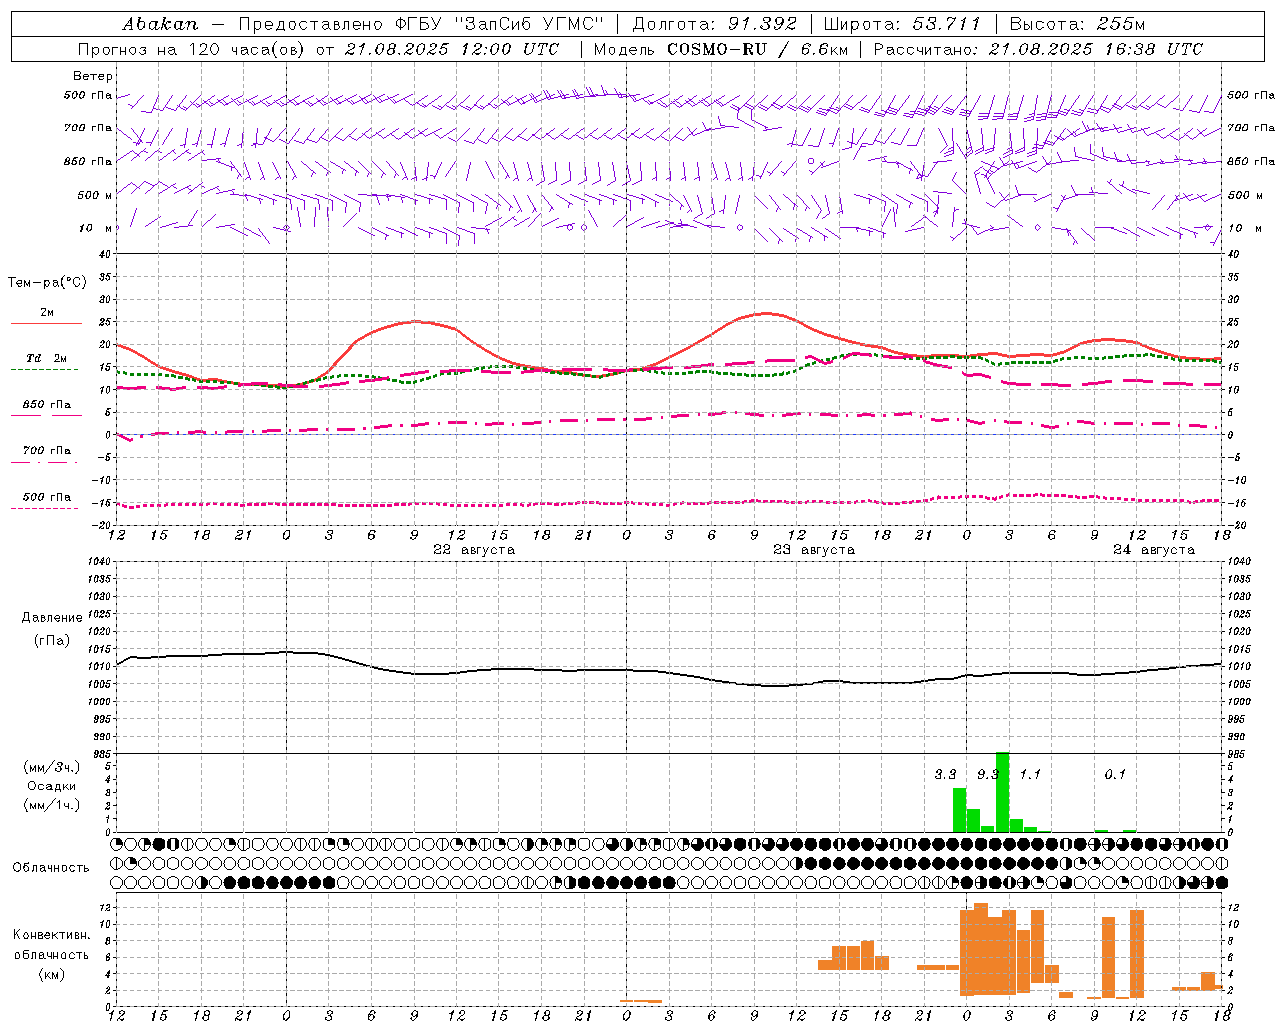1280x1024 pixels.
Task: Click the "Рассчитано: 21.08.2025 16:38 UTC" timestamp
Action: point(1038,49)
